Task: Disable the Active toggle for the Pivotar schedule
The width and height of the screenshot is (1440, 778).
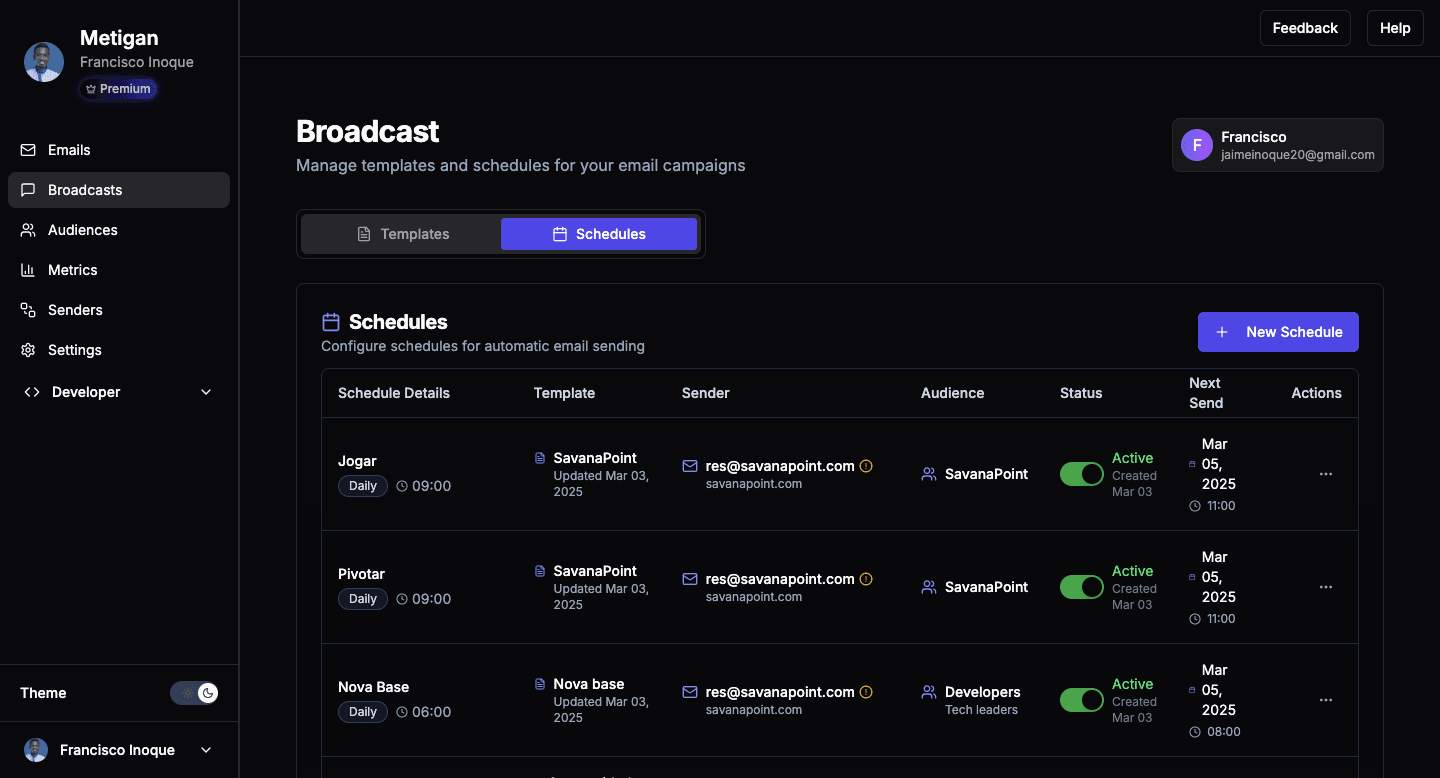Action: click(x=1082, y=587)
